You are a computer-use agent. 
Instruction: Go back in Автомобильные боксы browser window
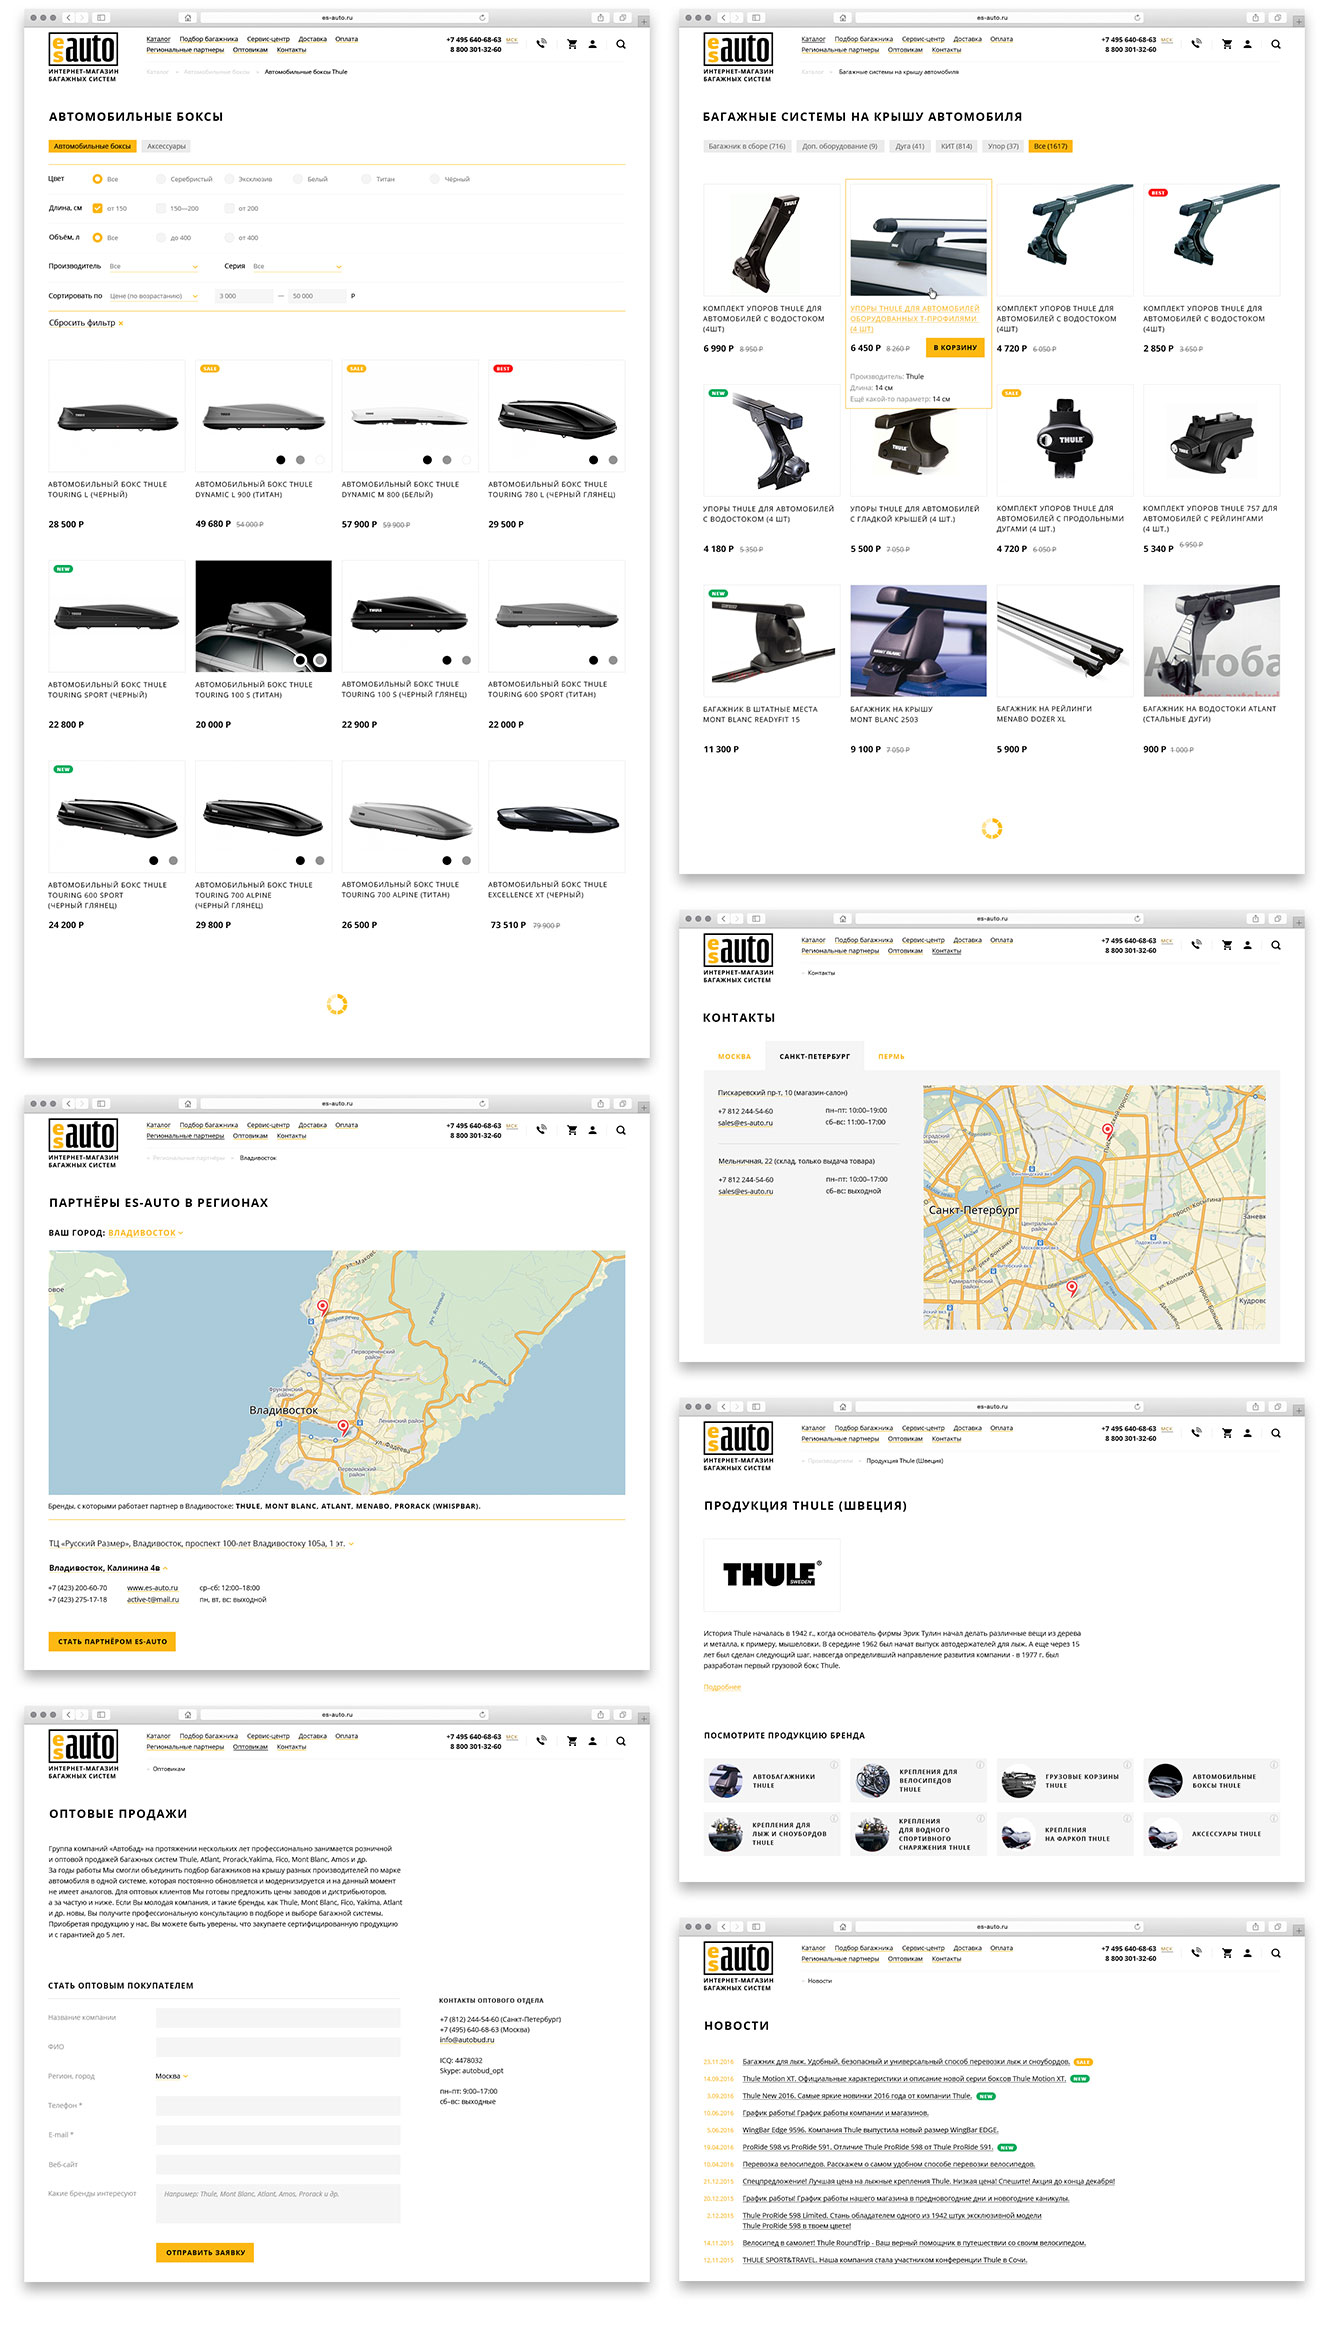69,18
